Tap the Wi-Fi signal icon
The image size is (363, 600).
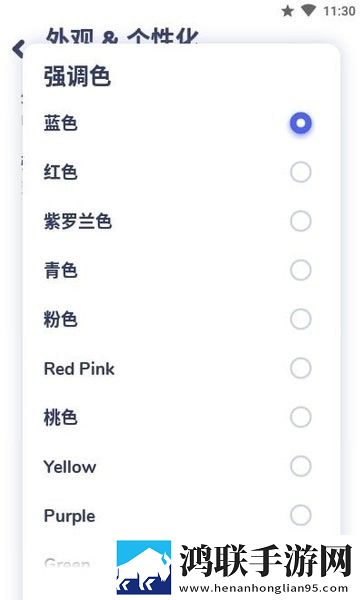[308, 11]
